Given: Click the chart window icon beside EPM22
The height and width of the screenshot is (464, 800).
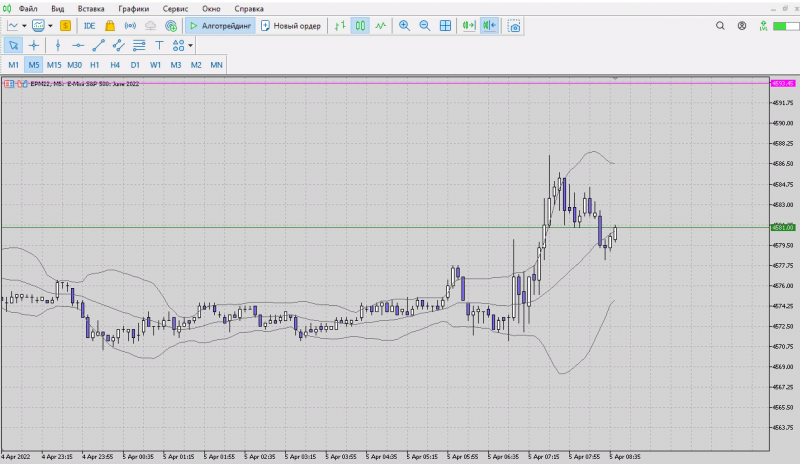Looking at the screenshot, I should [9, 84].
